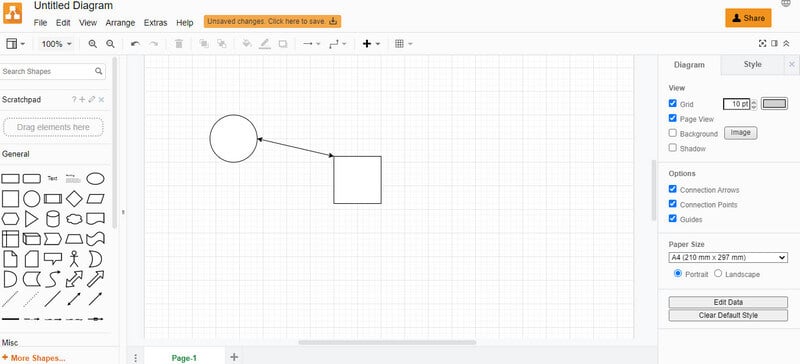Click the Share button
This screenshot has width=800, height=364.
coord(748,18)
